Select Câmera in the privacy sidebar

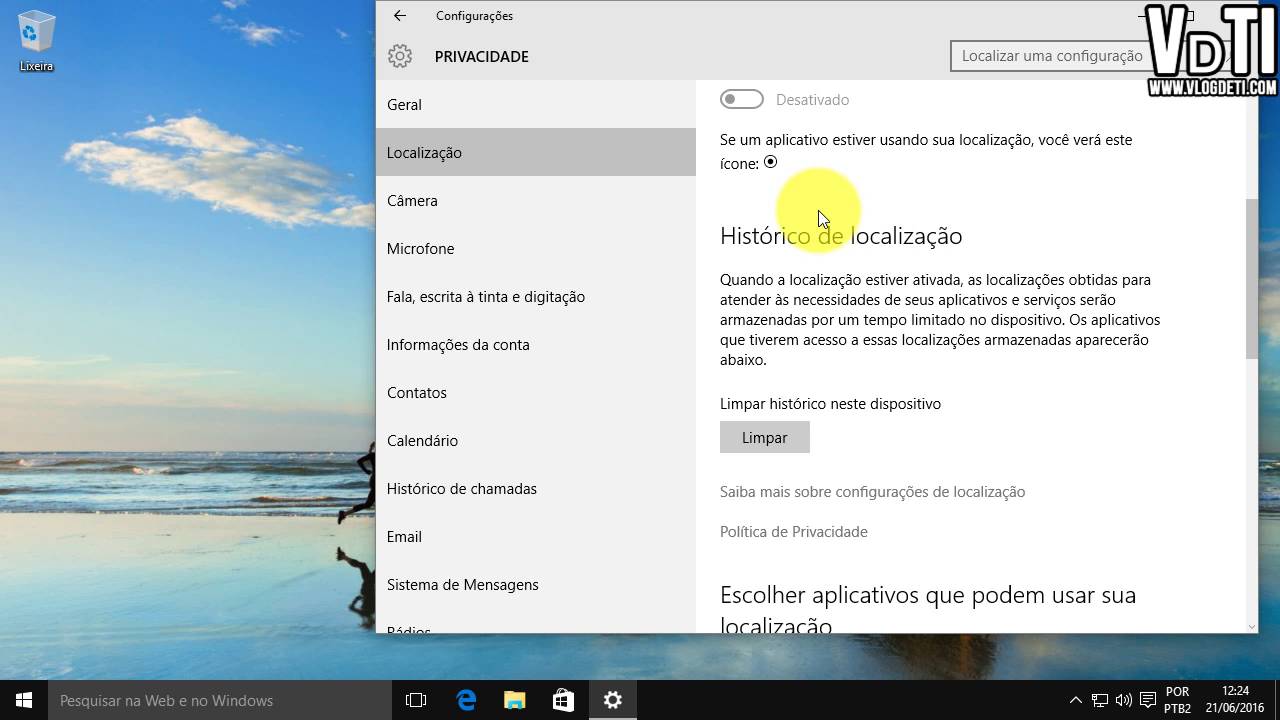coord(412,200)
